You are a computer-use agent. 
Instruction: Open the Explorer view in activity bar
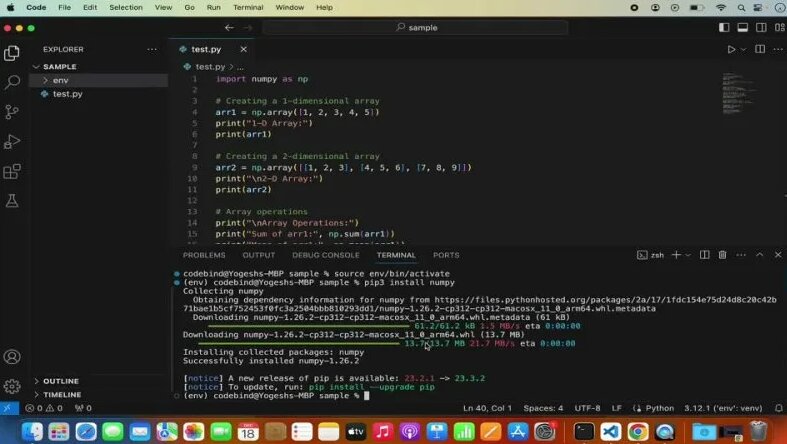point(12,53)
